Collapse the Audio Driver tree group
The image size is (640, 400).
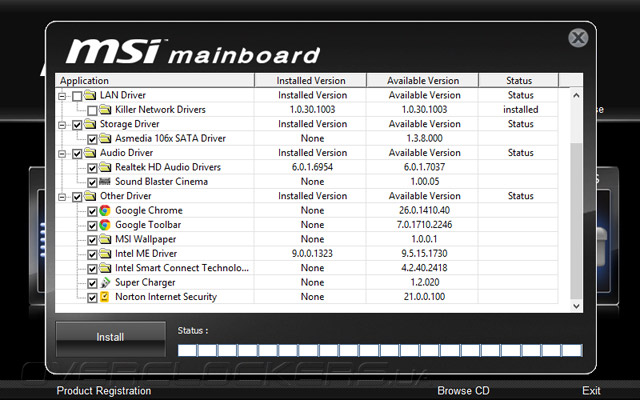[x=62, y=154]
